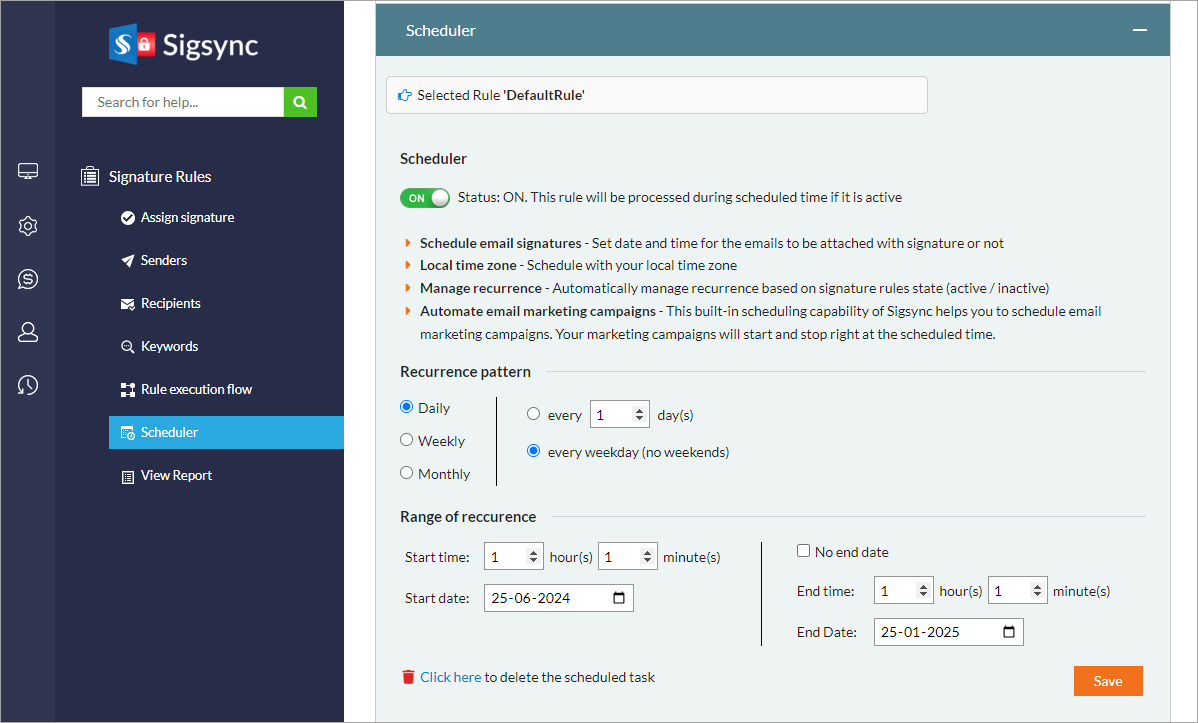Open the clock history icon in sidebar
The image size is (1198, 723).
pyautogui.click(x=28, y=385)
